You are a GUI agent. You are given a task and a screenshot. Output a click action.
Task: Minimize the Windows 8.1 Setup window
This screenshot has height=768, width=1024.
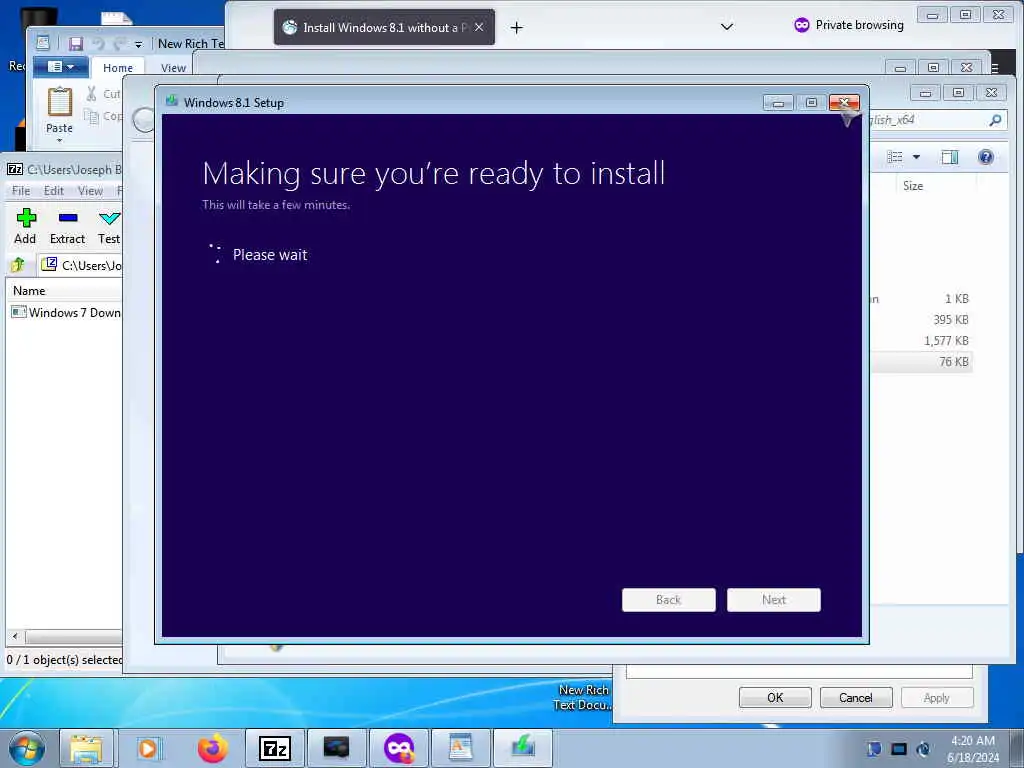[x=778, y=103]
